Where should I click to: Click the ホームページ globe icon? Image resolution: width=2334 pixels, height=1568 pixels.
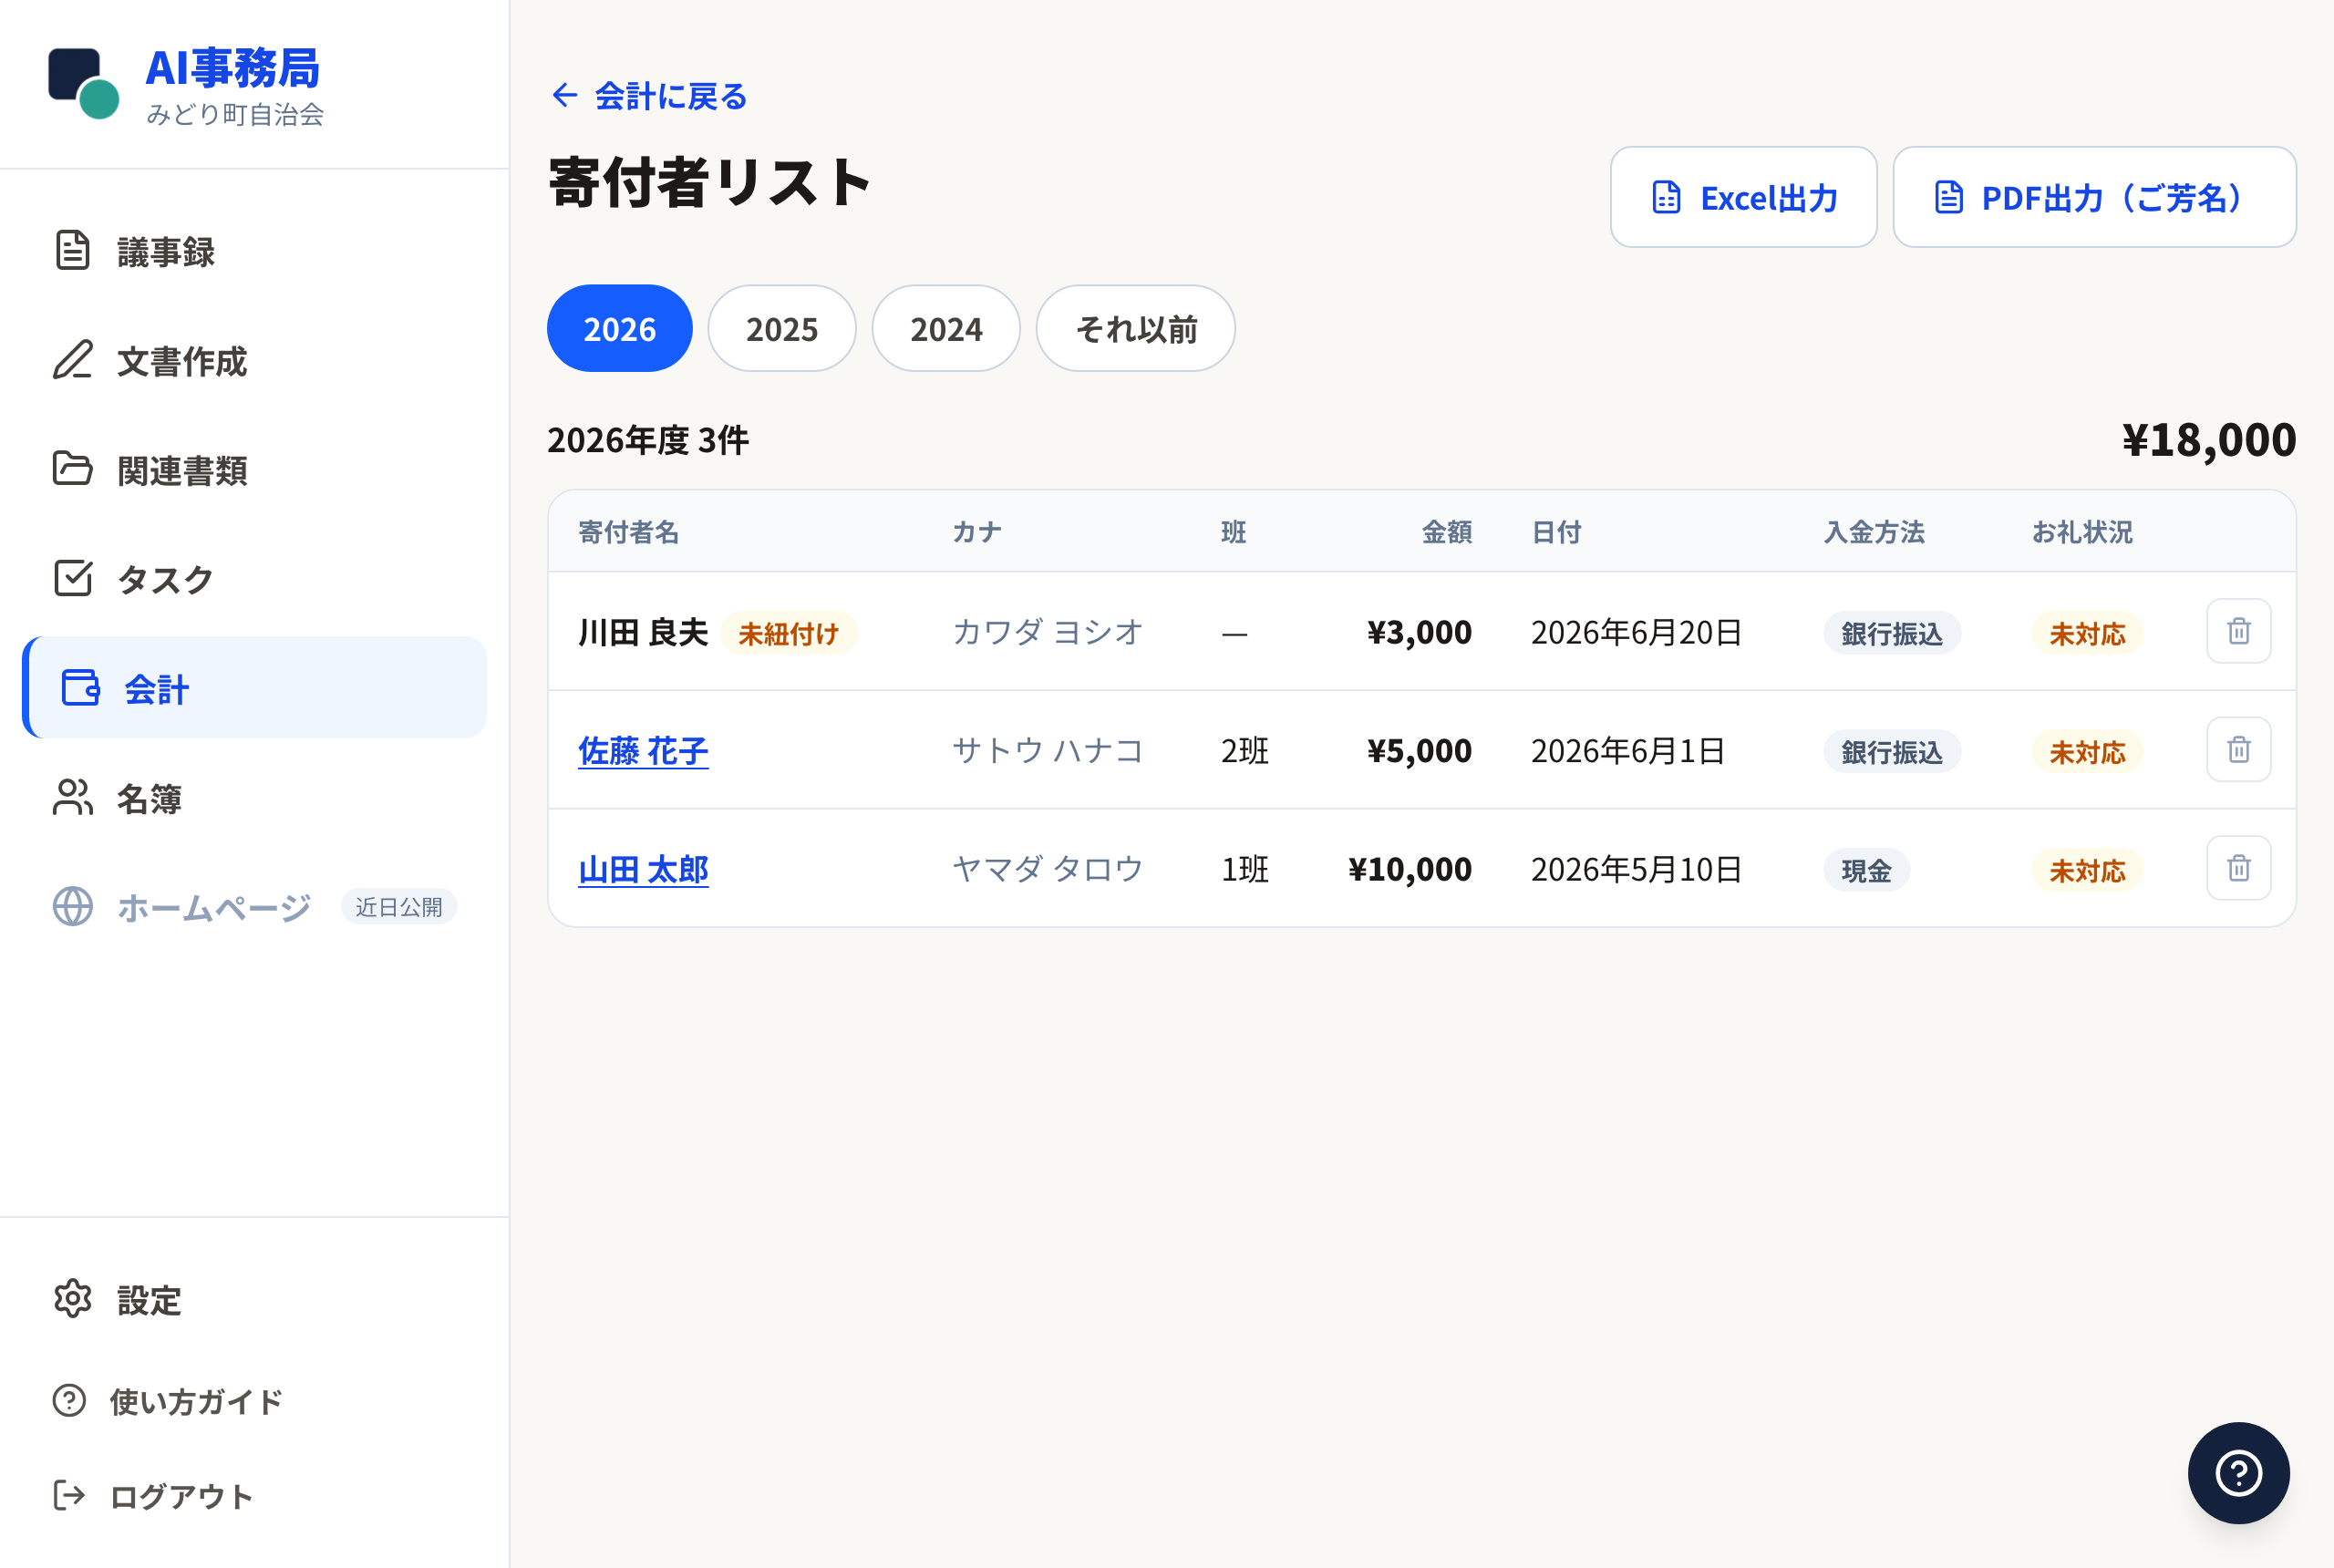tap(72, 907)
